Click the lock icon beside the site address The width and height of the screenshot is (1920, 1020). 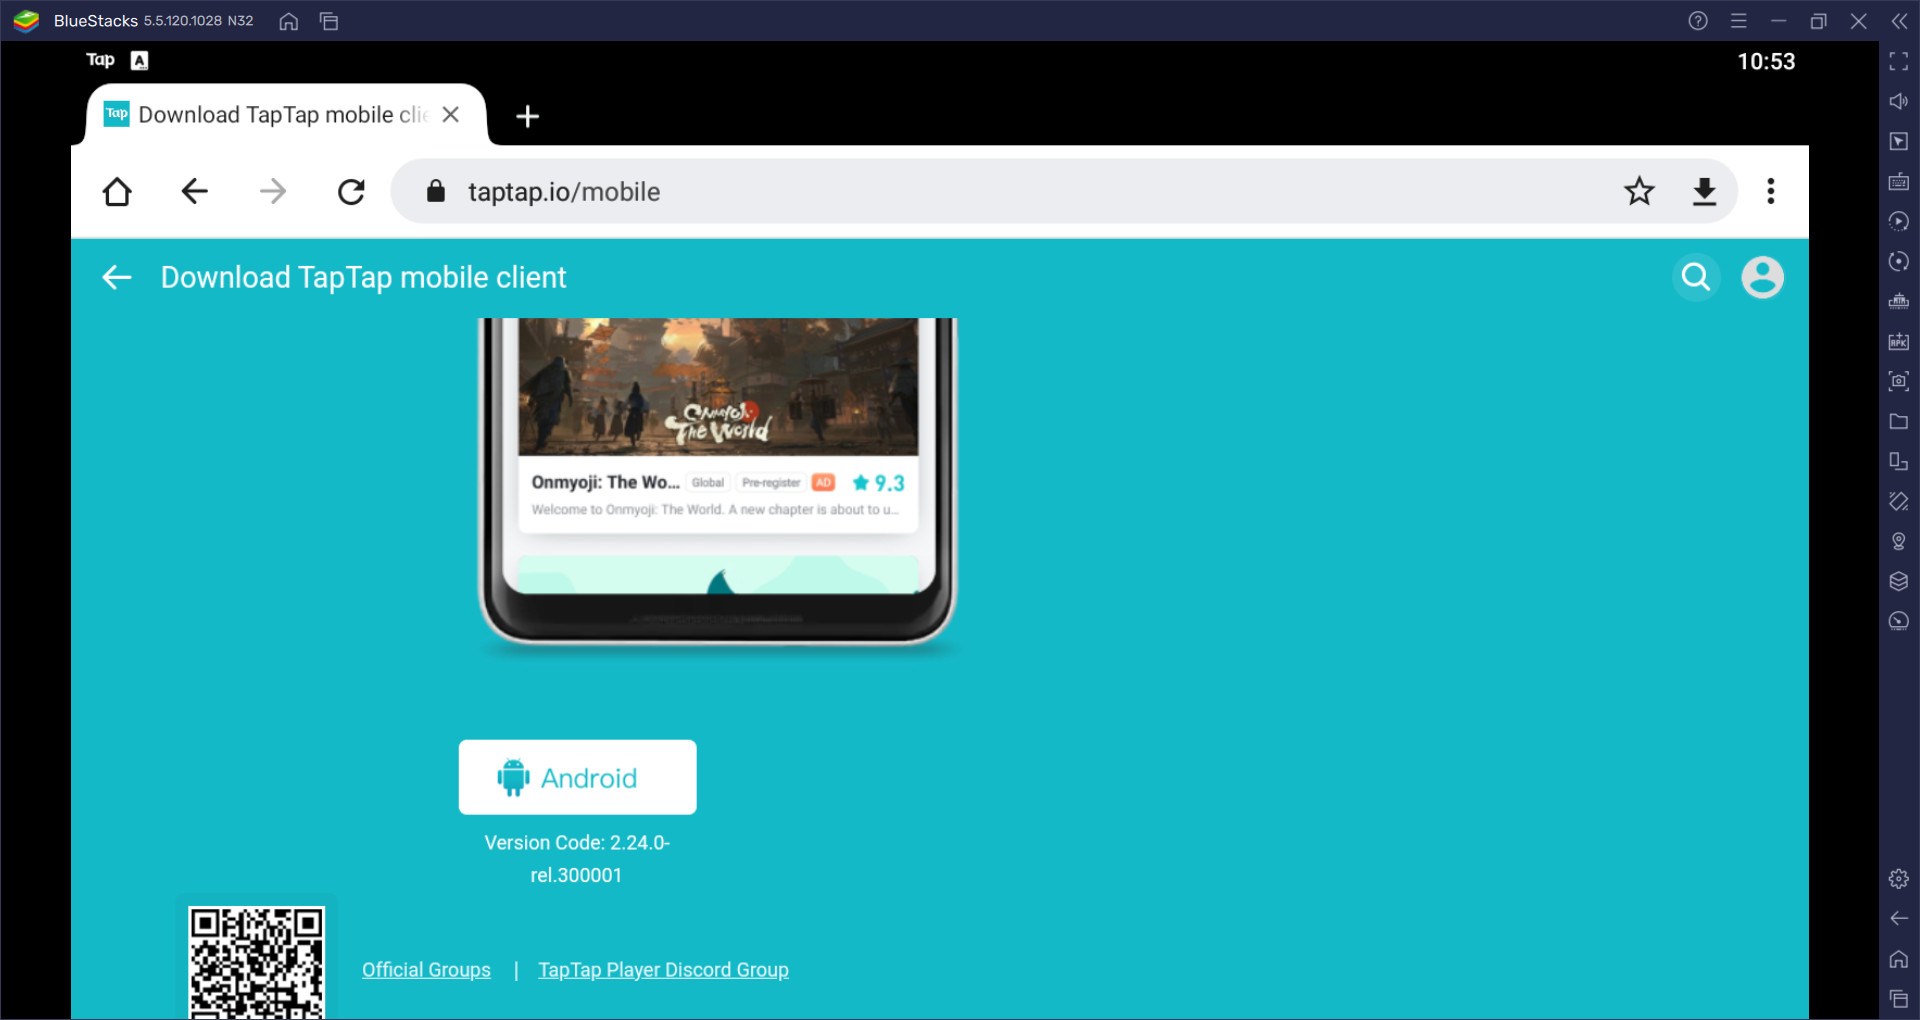pyautogui.click(x=435, y=191)
